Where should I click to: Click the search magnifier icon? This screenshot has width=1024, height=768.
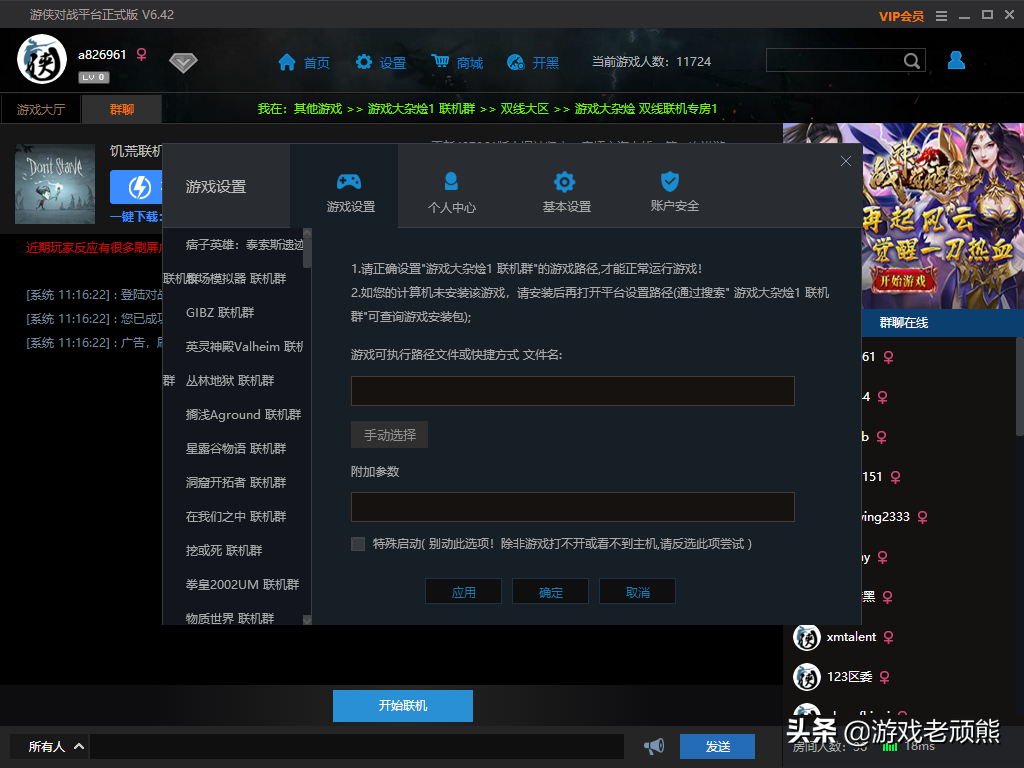point(912,61)
